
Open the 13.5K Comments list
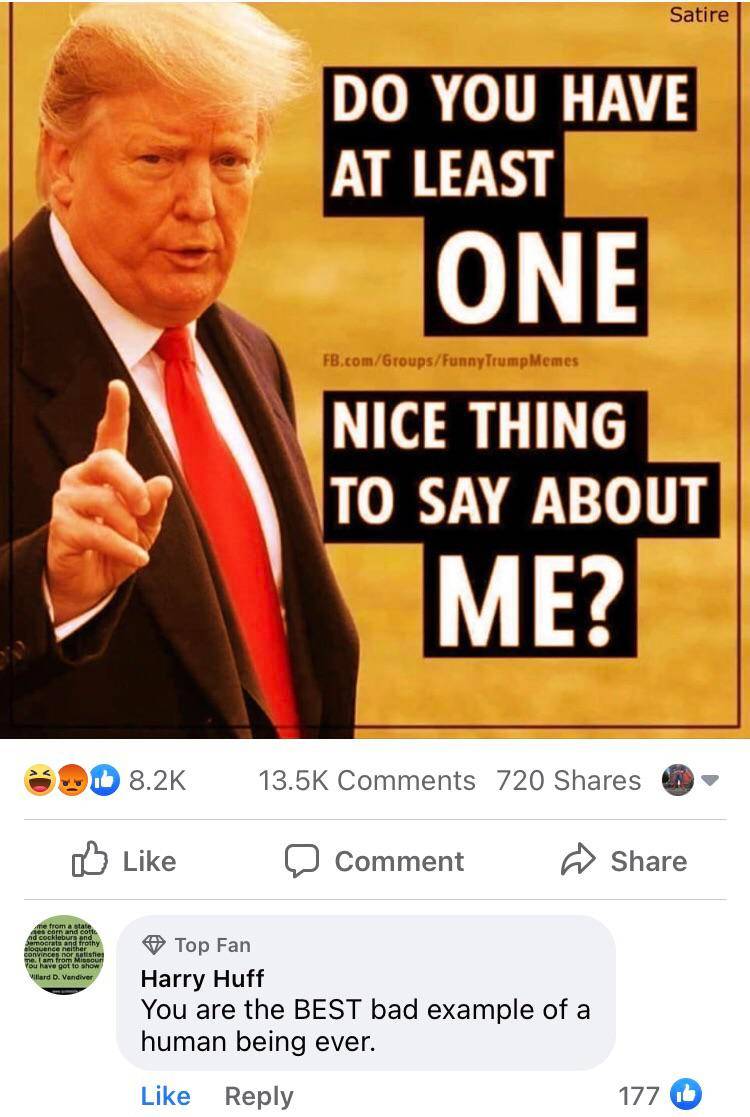[367, 781]
